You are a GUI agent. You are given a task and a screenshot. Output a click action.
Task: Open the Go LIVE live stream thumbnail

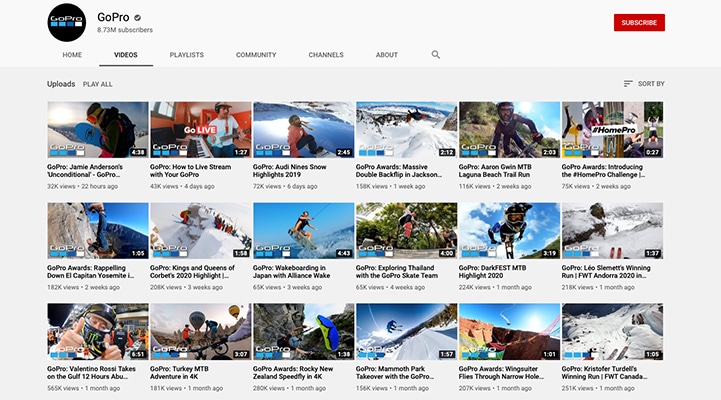200,129
